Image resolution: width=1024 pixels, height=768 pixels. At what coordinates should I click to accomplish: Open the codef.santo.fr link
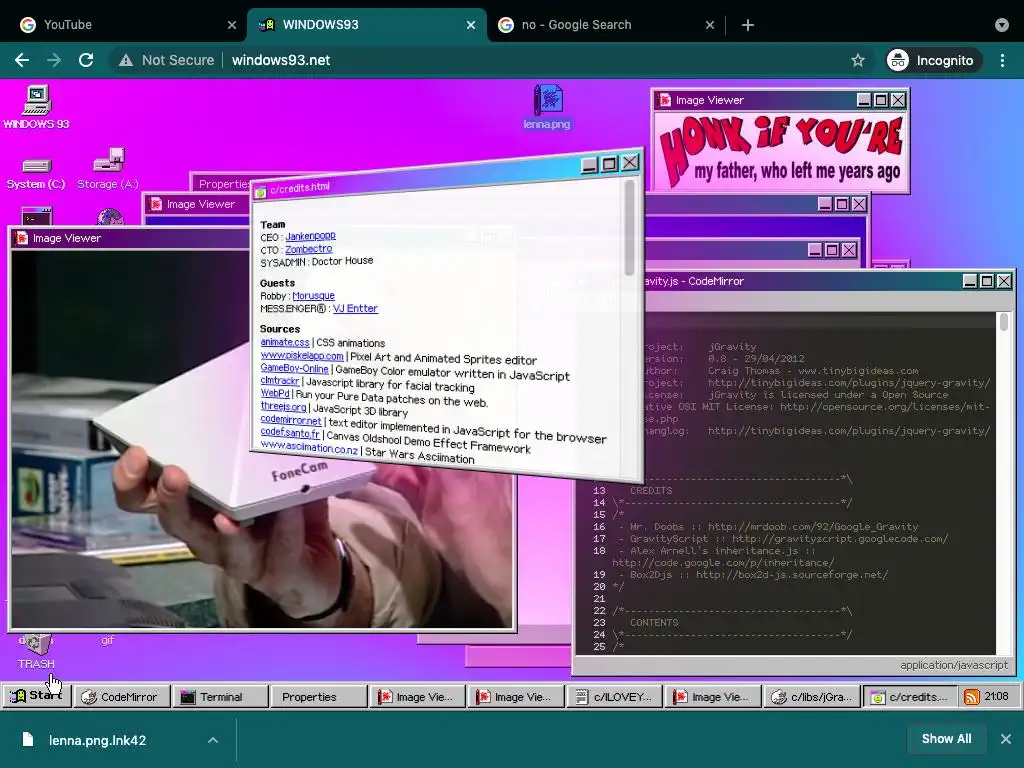[290, 432]
